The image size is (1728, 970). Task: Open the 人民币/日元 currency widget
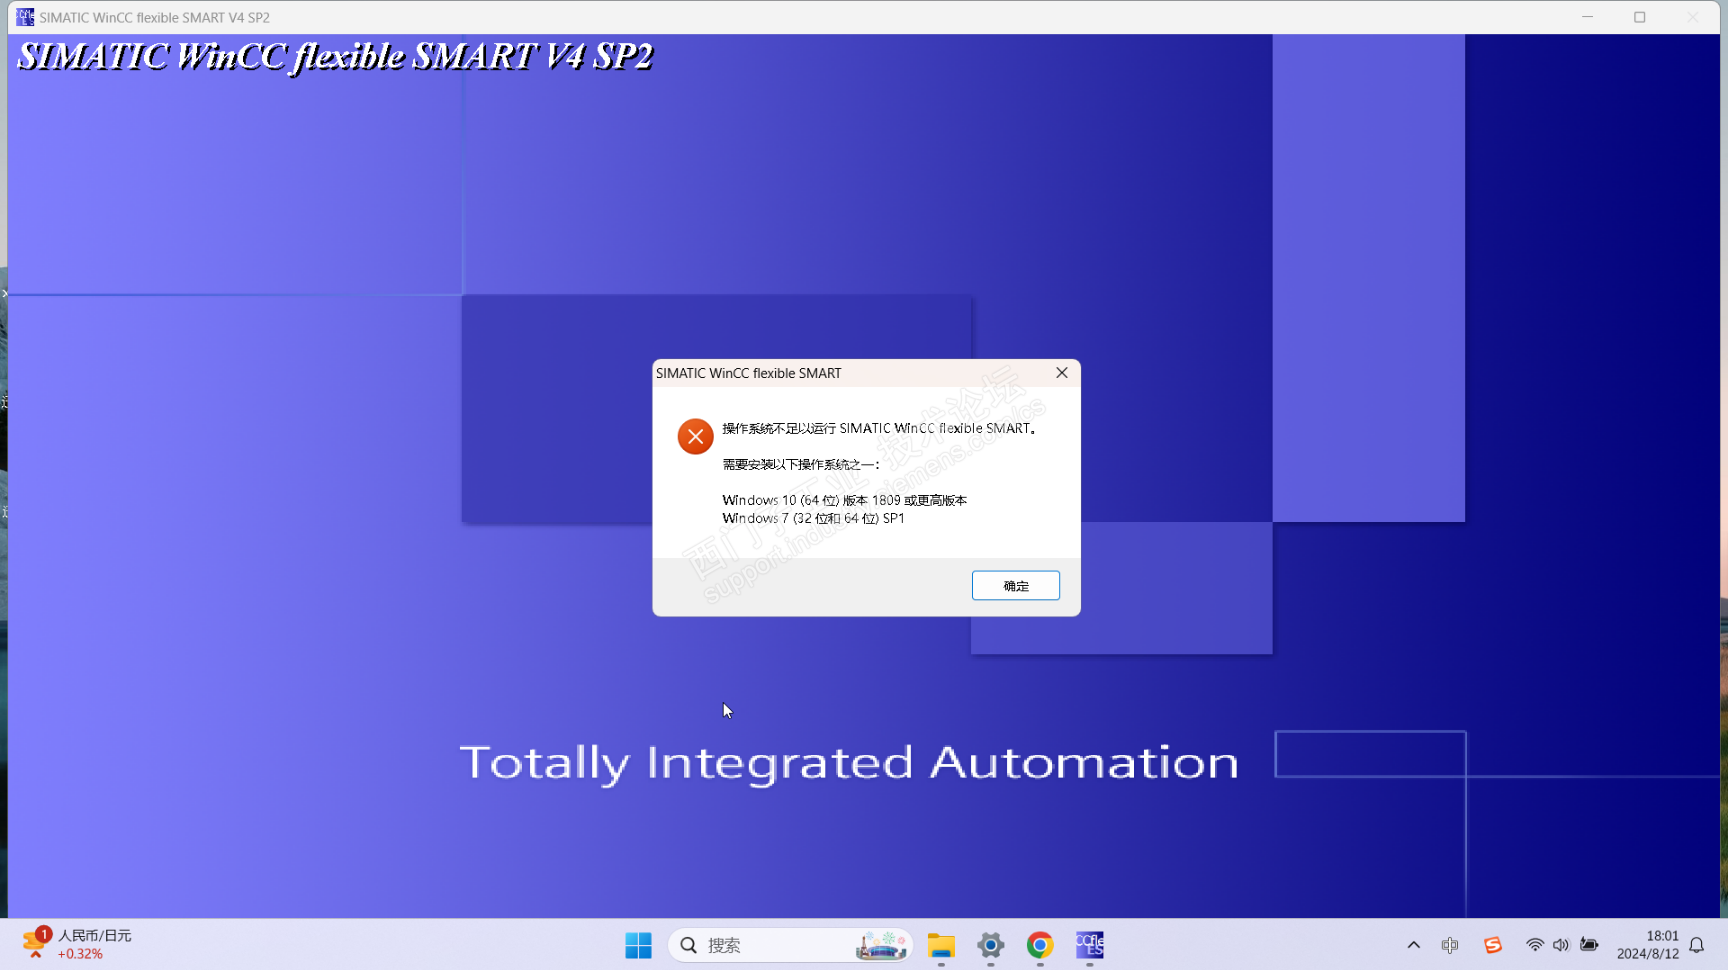77,945
